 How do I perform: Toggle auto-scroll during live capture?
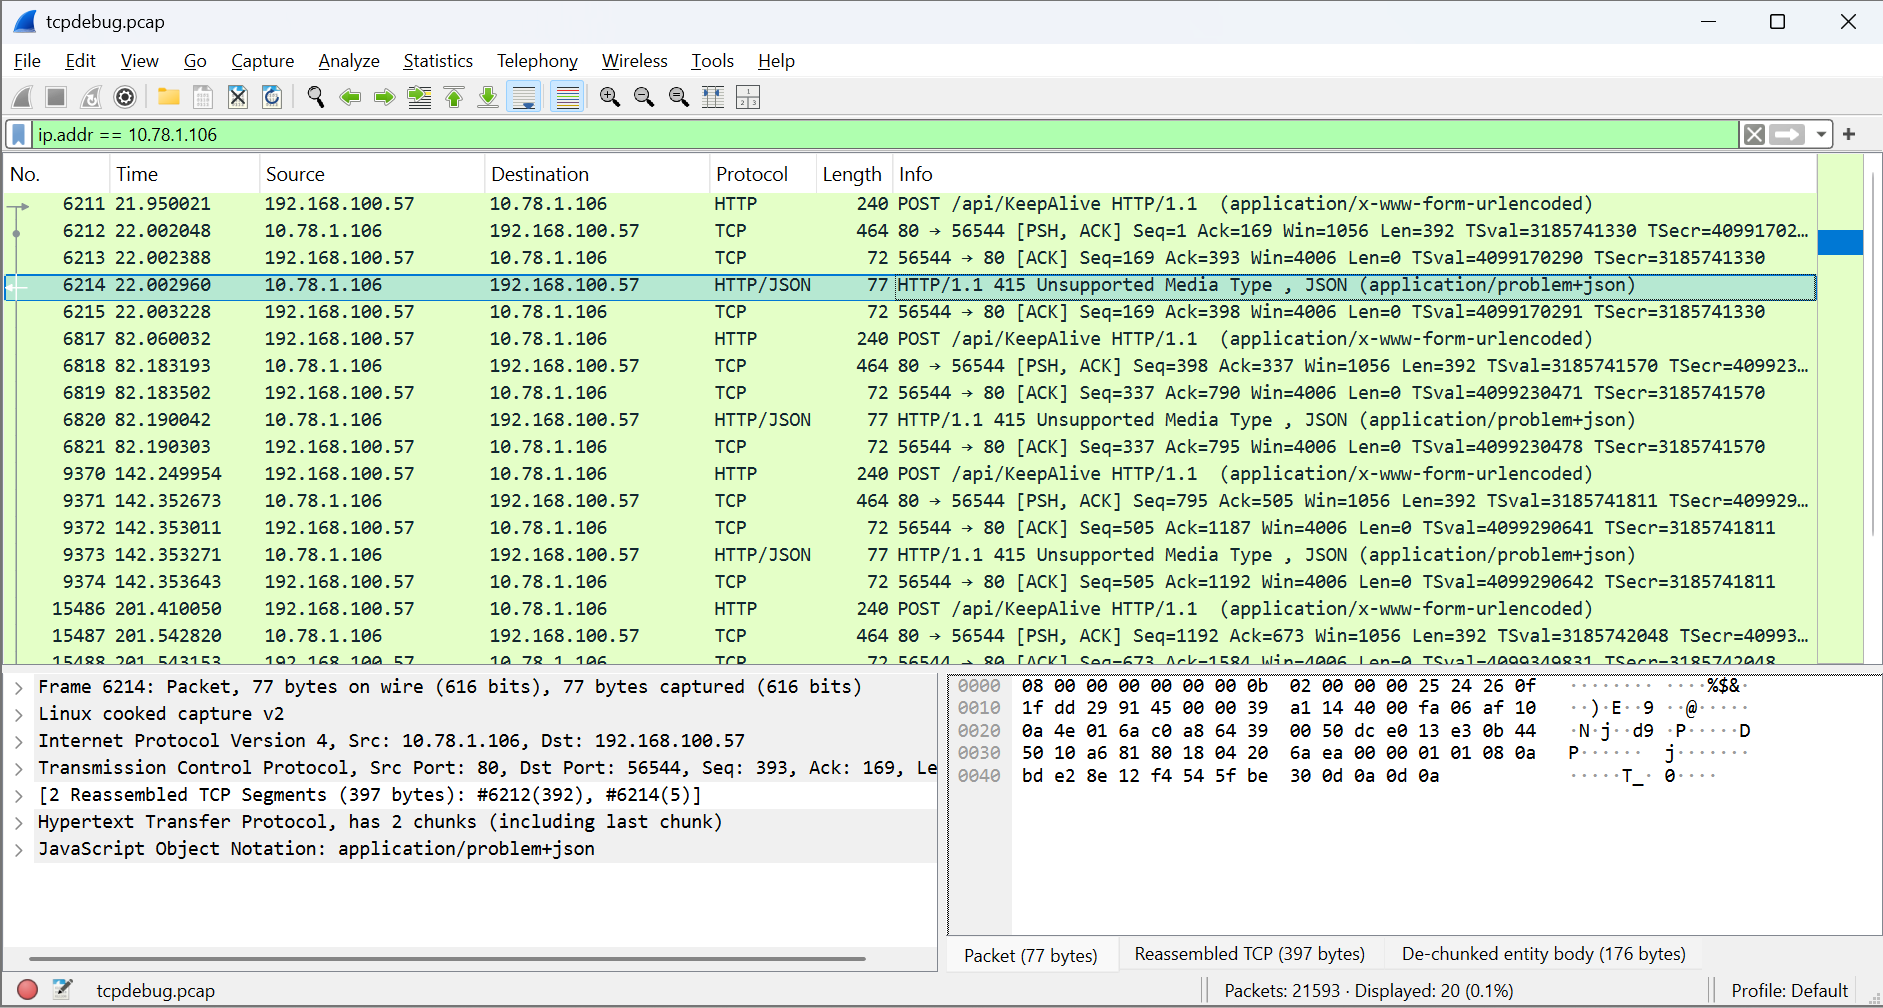523,97
